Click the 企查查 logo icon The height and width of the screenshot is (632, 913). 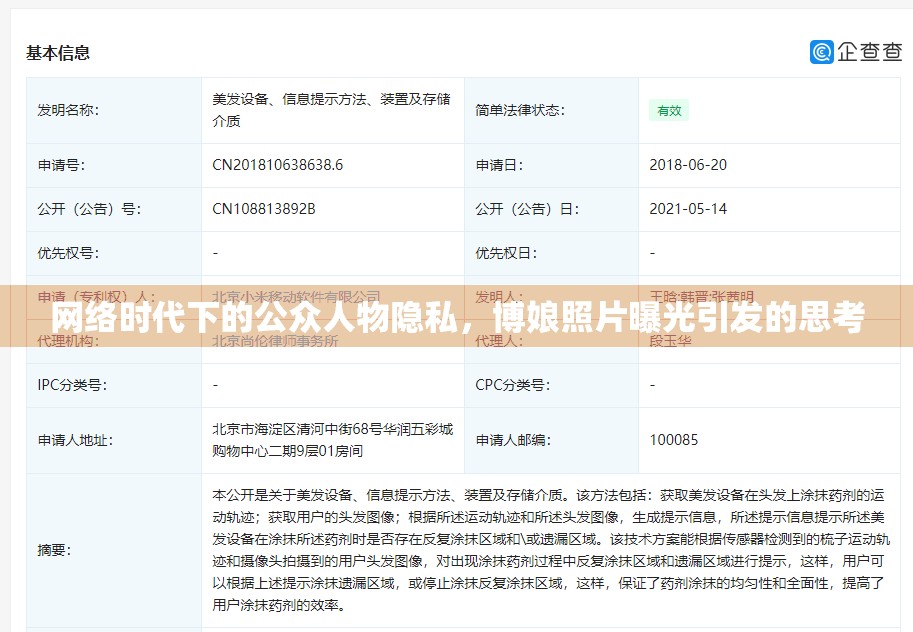point(822,52)
